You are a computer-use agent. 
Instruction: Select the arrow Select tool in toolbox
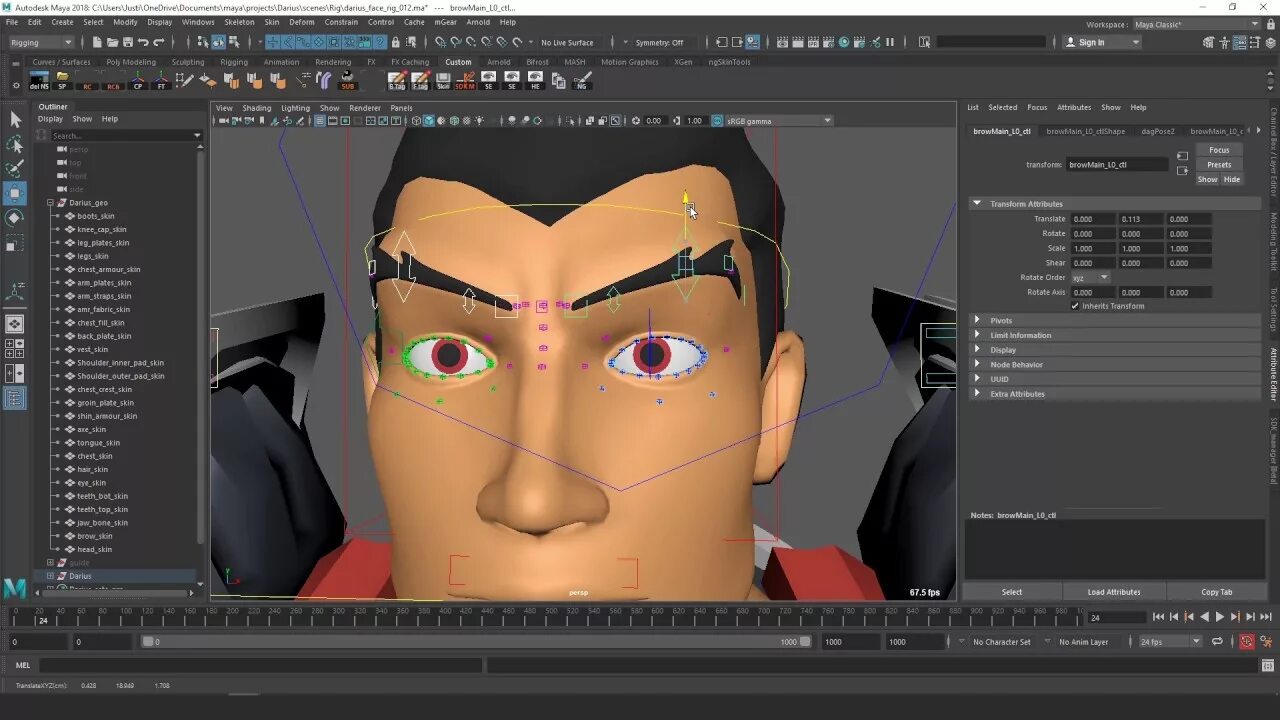15,120
